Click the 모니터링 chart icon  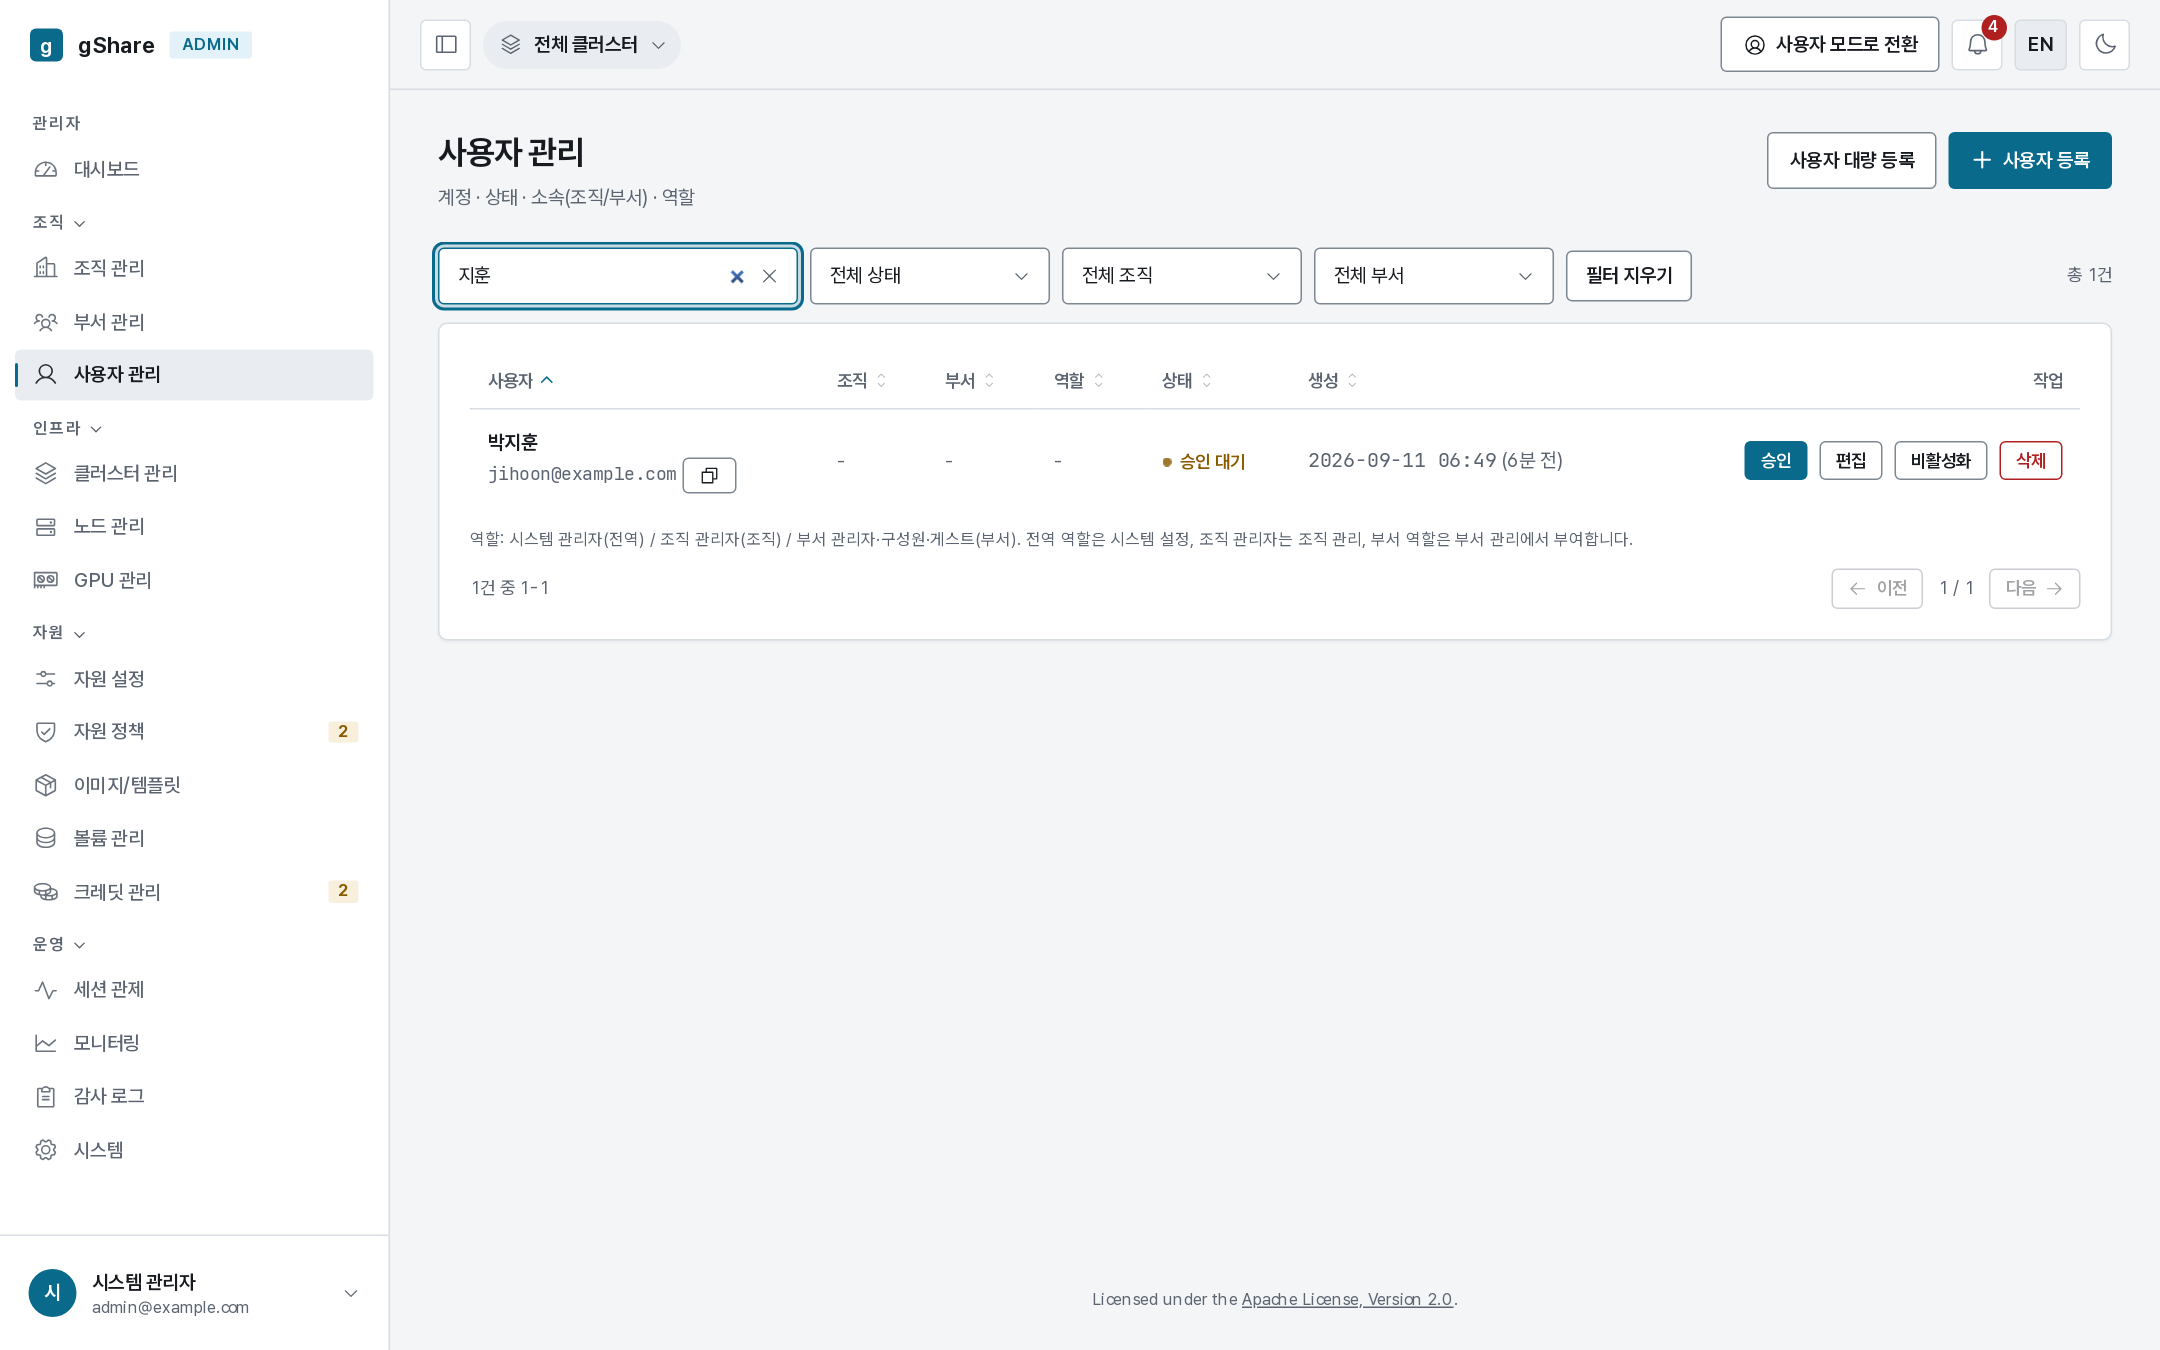[x=46, y=1043]
